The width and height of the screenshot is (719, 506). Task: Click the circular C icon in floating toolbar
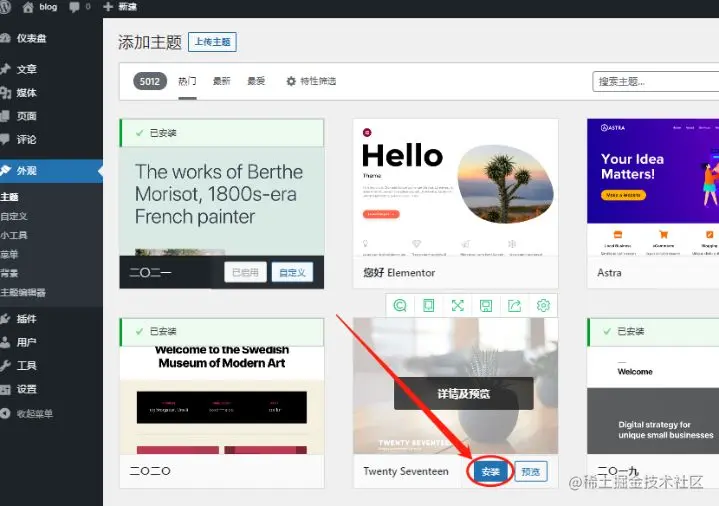[x=400, y=306]
